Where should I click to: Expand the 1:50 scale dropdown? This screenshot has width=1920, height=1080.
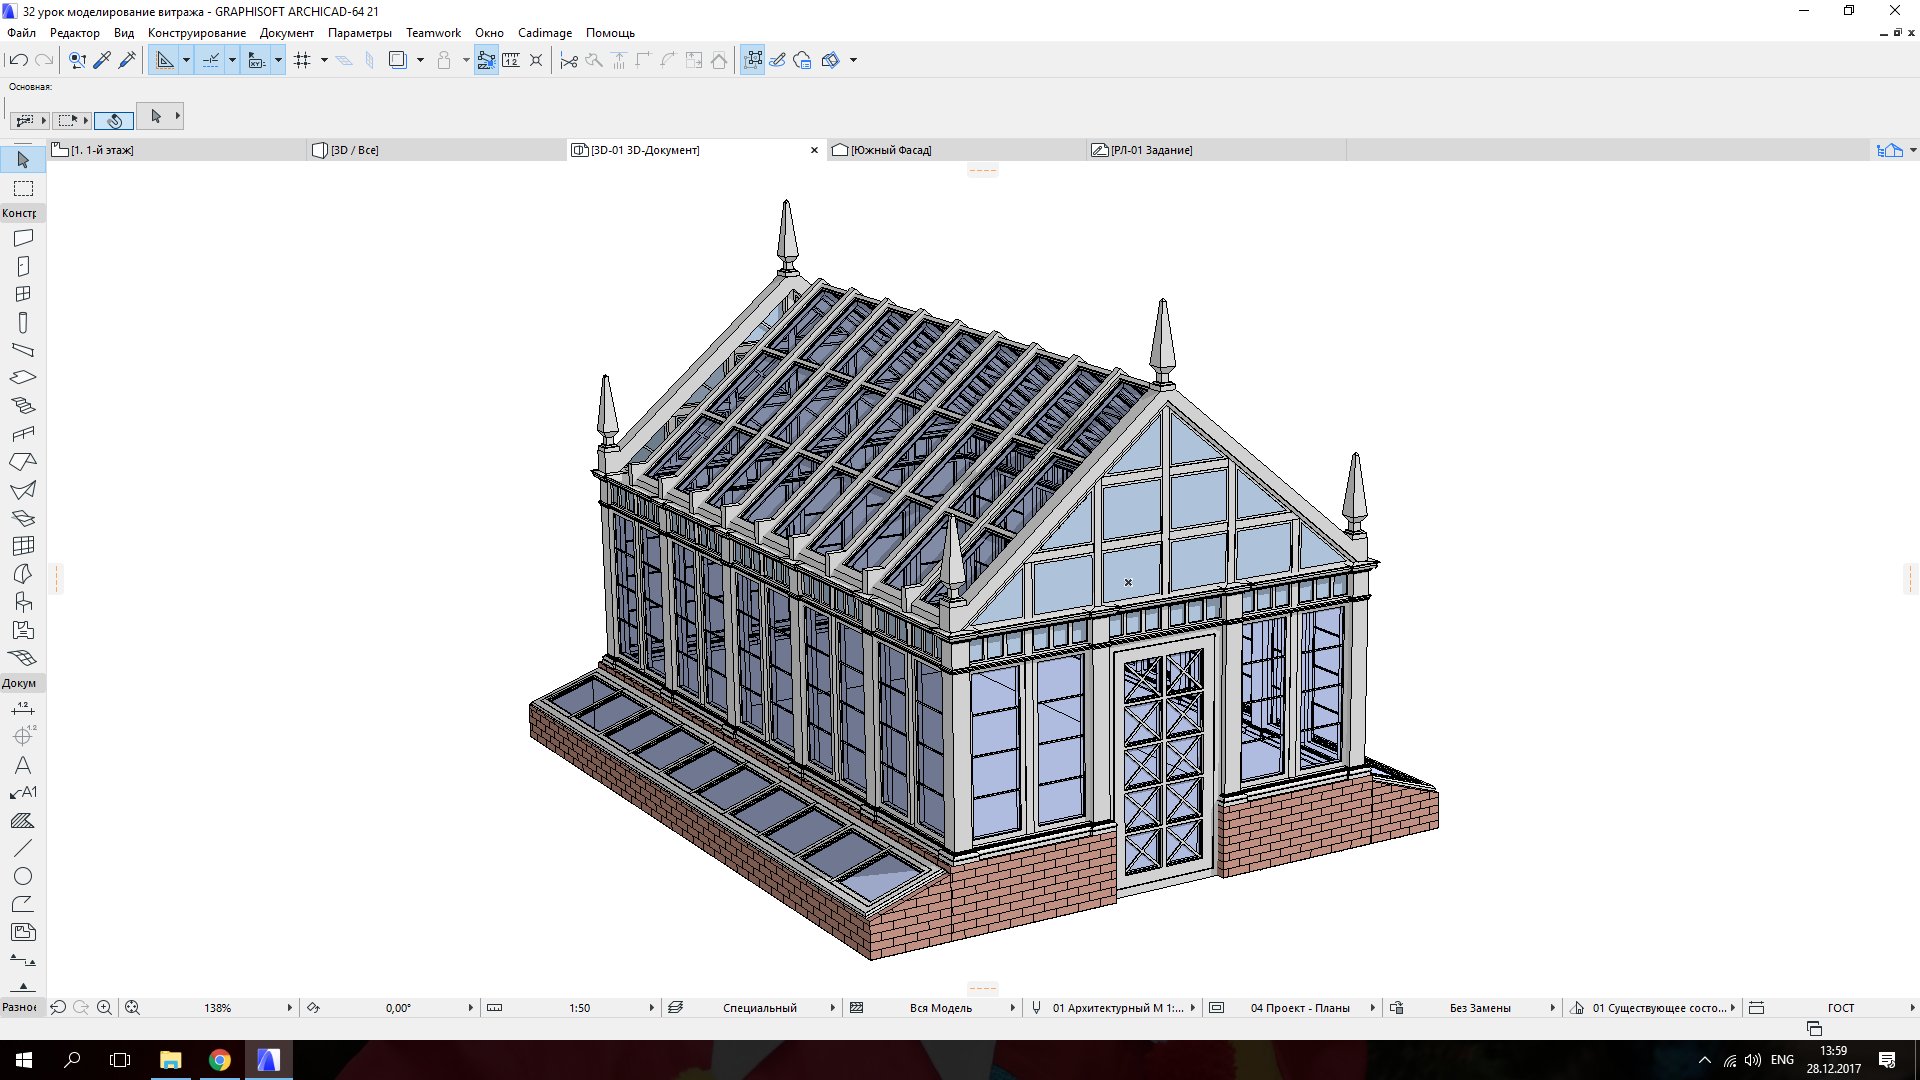pyautogui.click(x=651, y=1008)
